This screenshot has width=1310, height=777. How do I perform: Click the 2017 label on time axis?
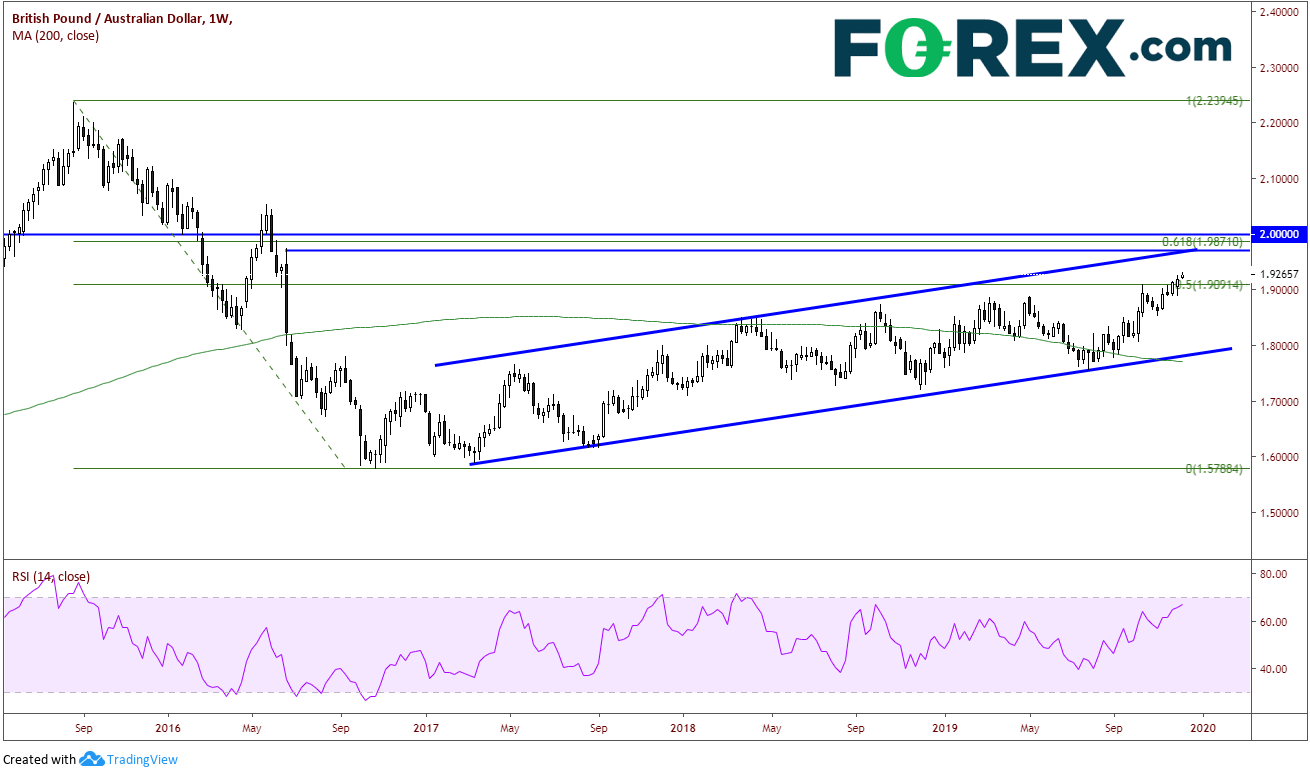point(425,727)
